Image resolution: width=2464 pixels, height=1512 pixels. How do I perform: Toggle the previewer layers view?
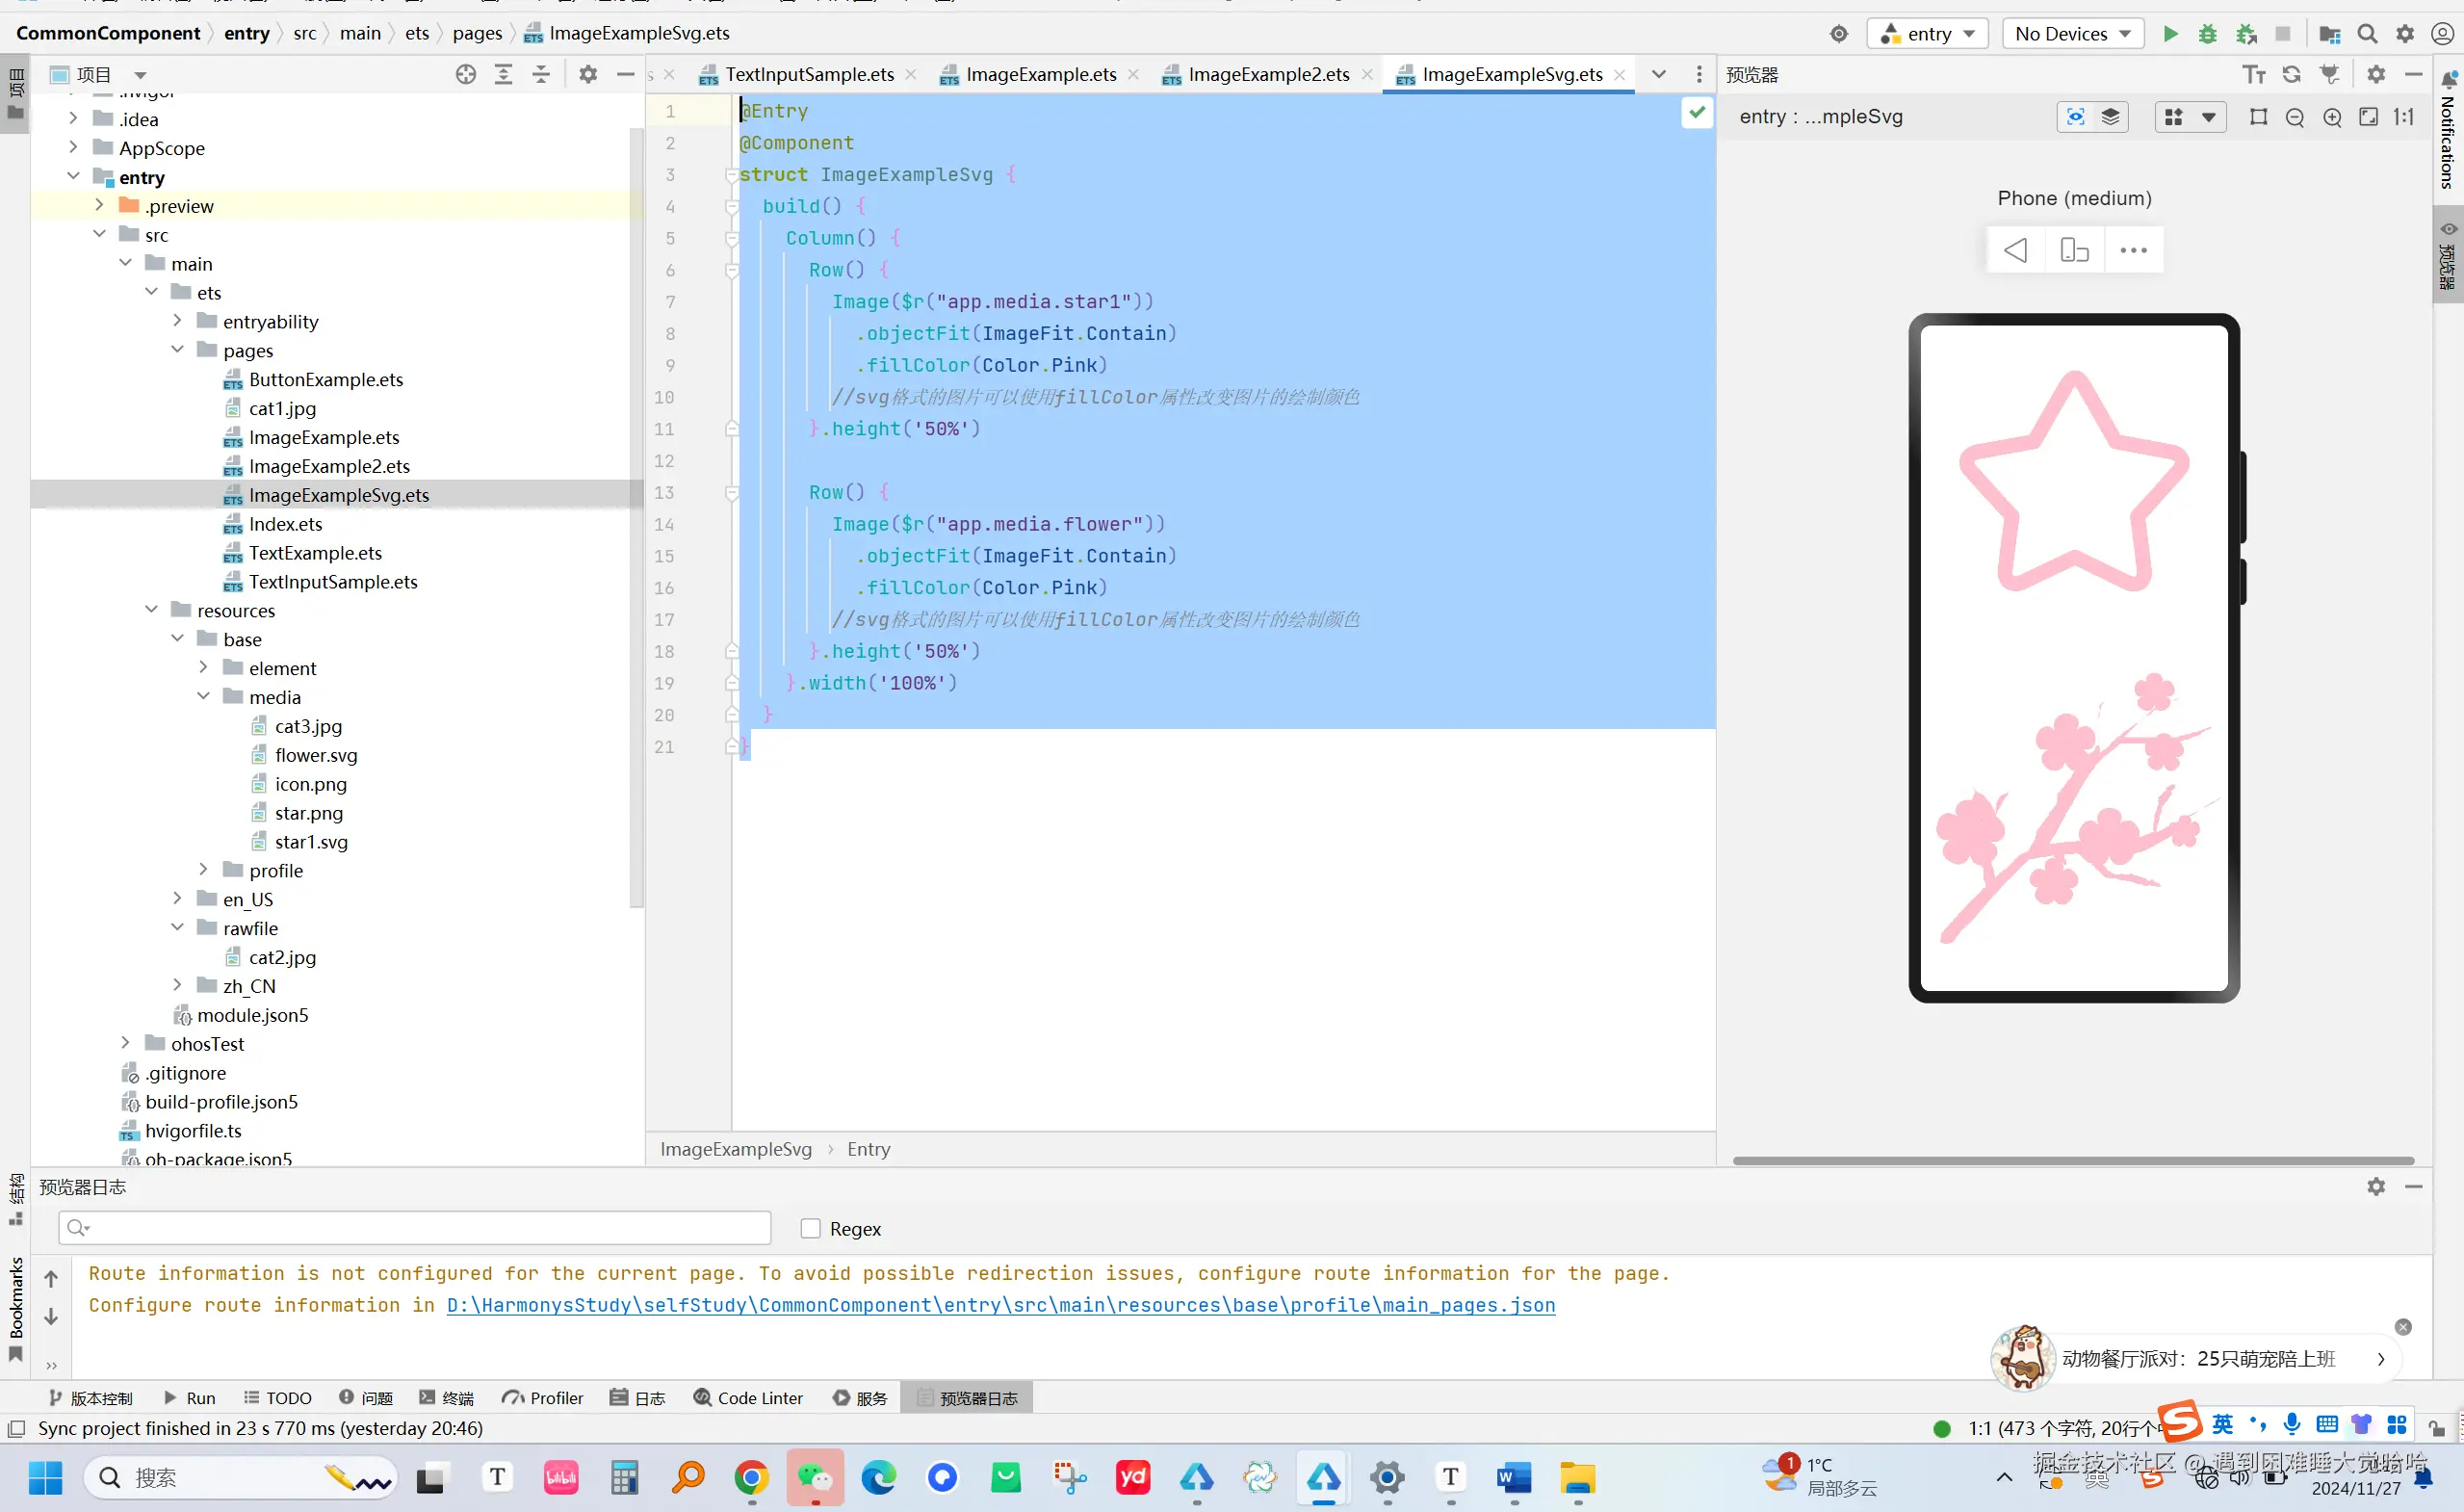point(2110,117)
